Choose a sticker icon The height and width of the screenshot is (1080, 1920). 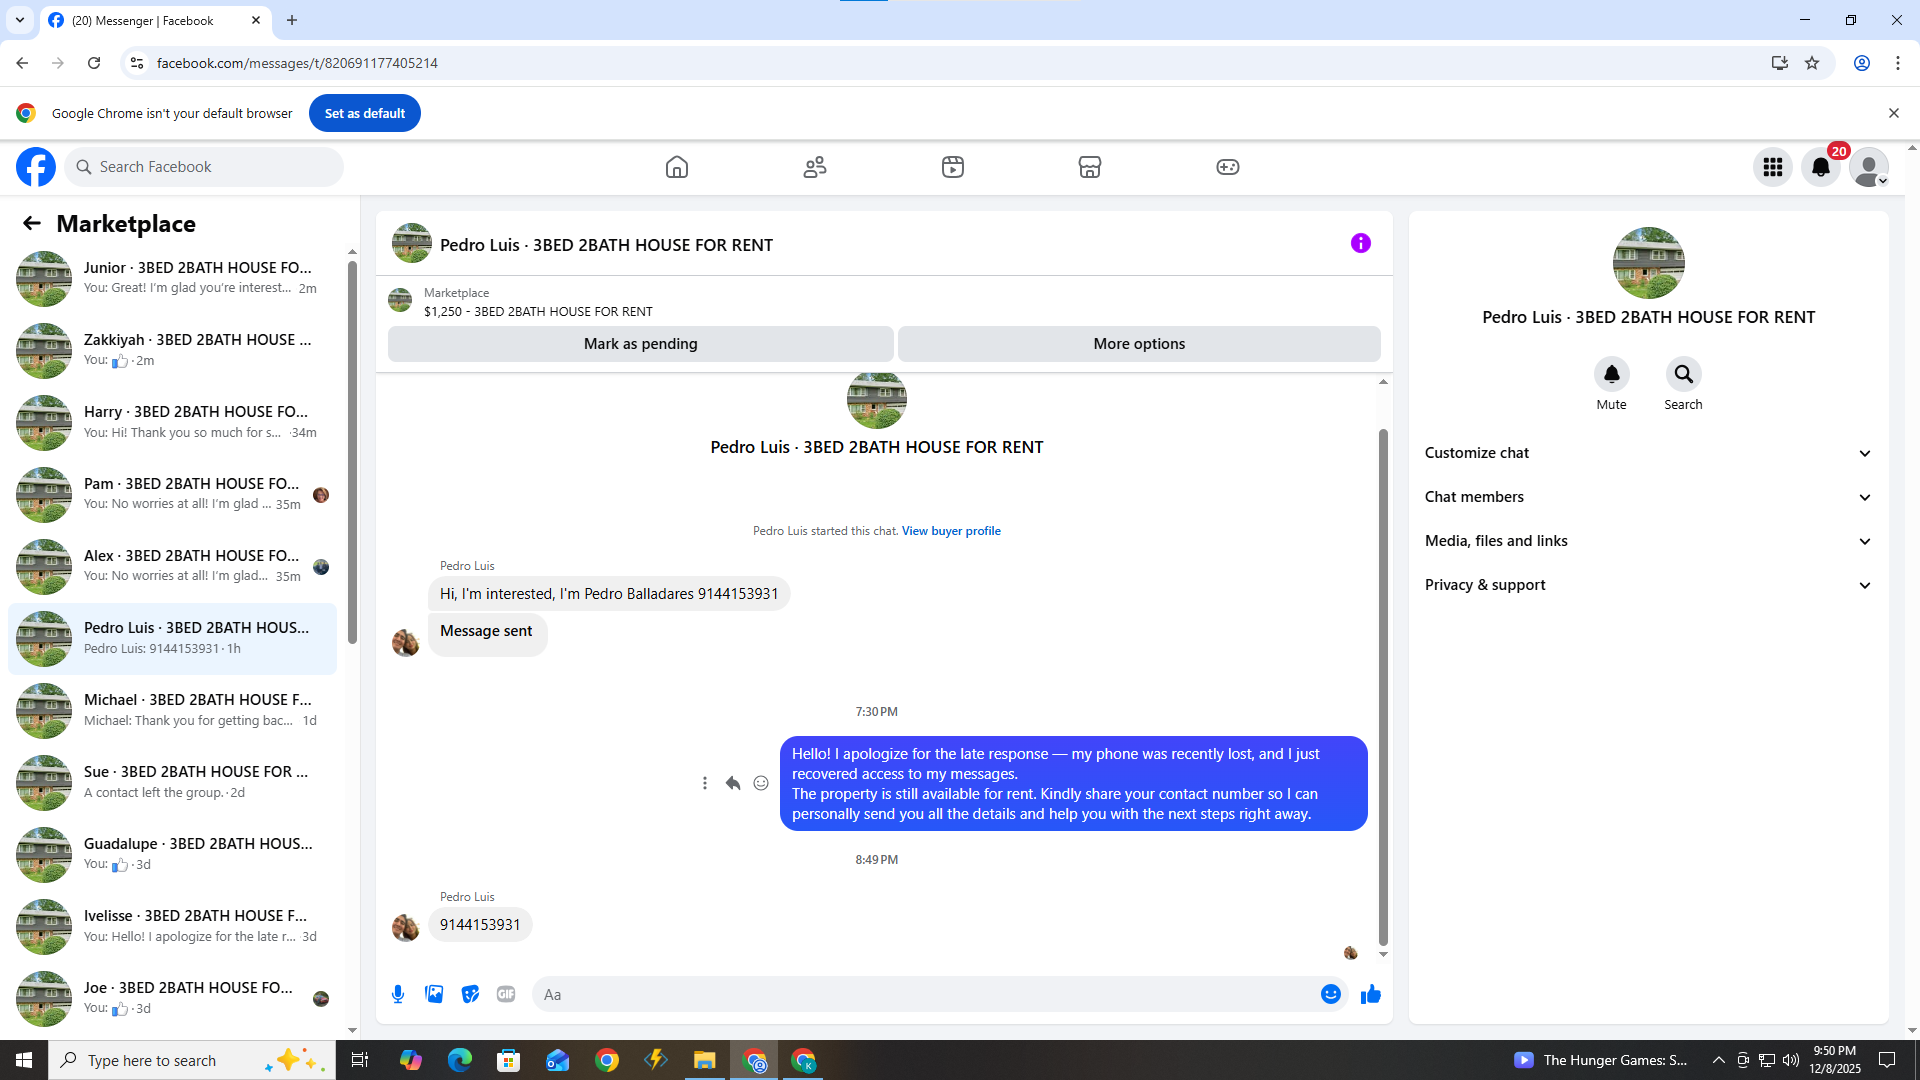[x=470, y=994]
